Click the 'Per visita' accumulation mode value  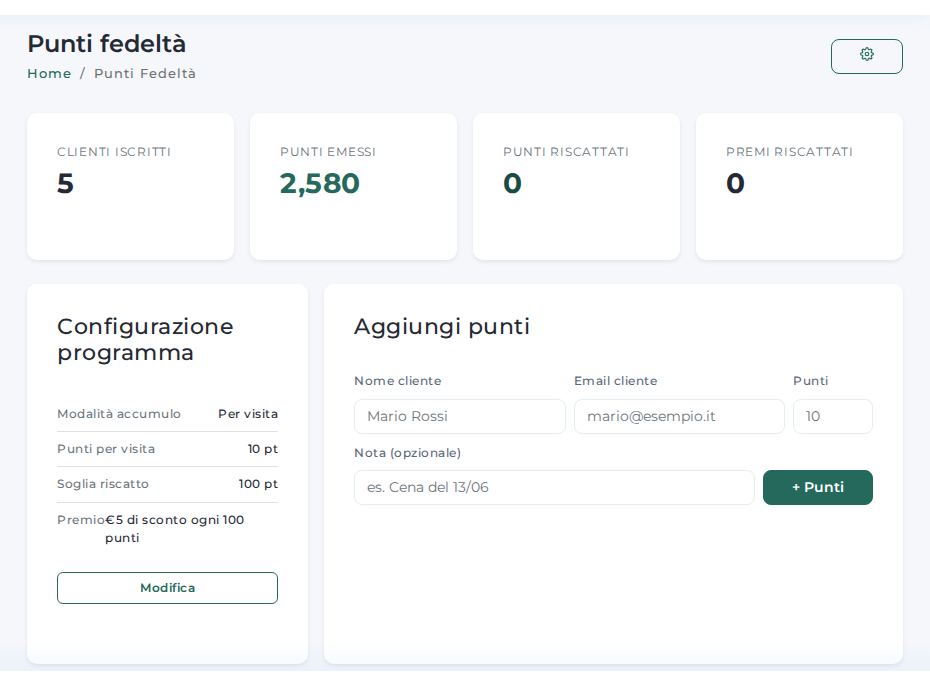tap(248, 414)
